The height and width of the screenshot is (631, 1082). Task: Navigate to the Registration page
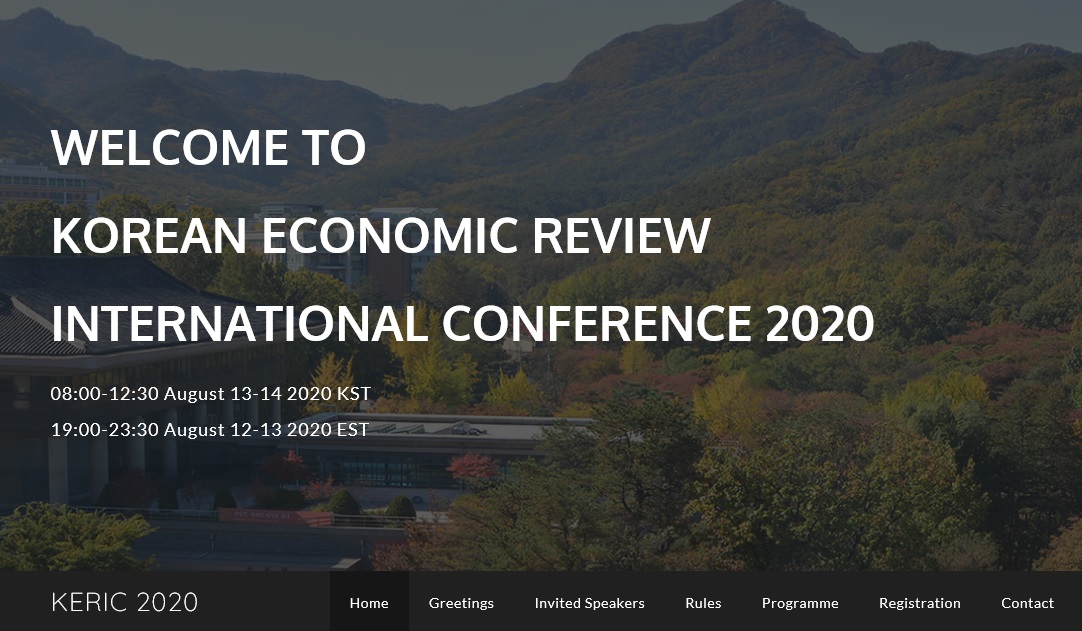[x=919, y=603]
